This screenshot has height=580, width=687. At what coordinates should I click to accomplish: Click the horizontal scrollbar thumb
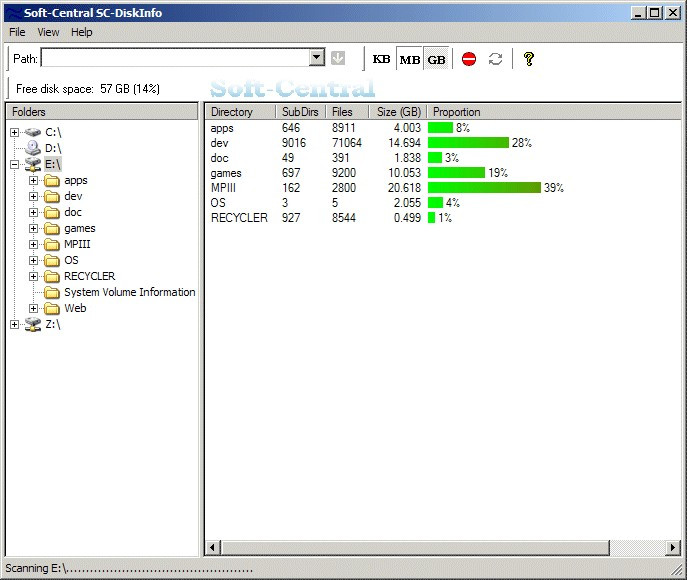(x=415, y=548)
